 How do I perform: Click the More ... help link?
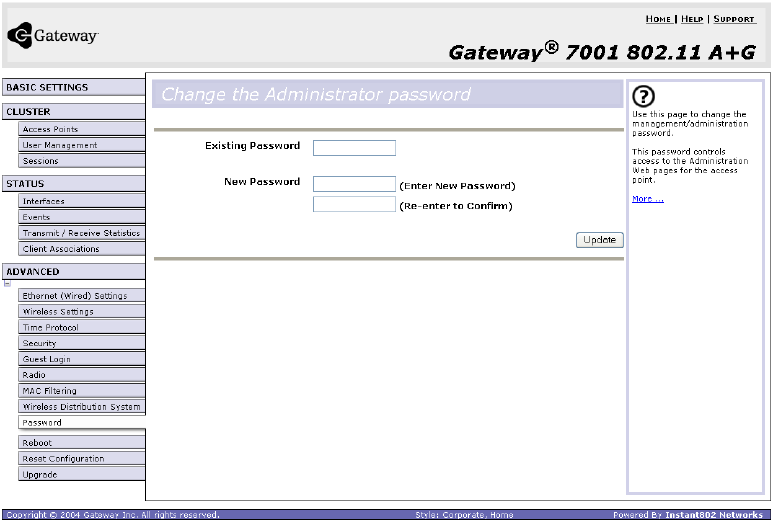pos(648,199)
